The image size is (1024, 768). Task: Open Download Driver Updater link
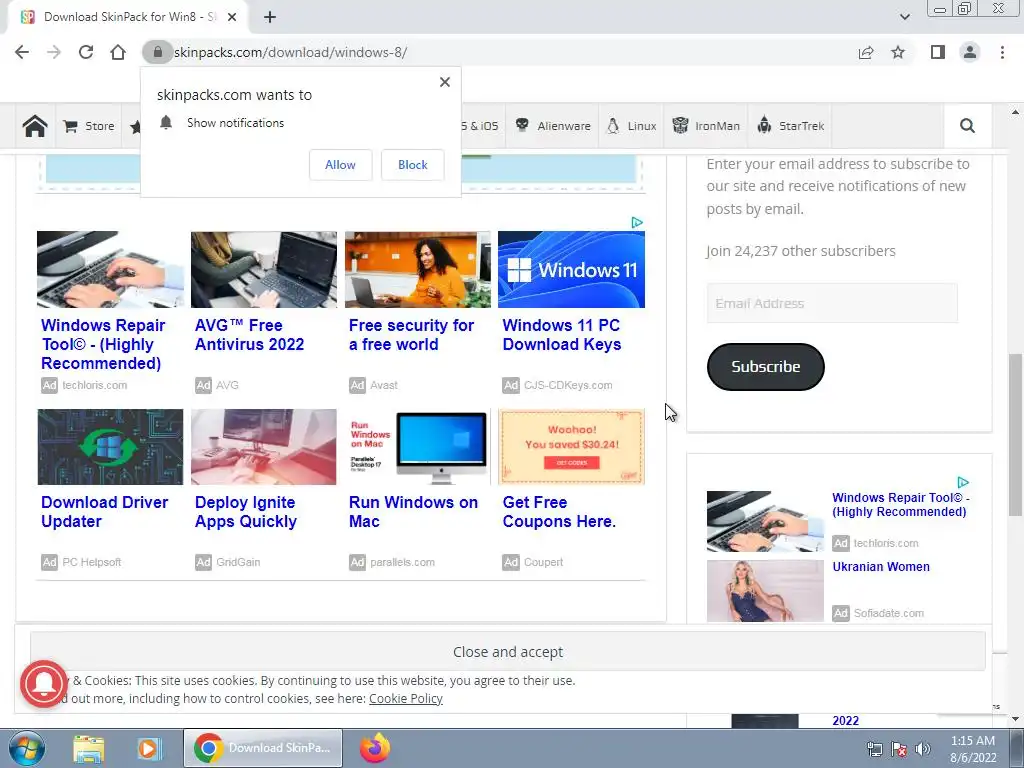click(104, 511)
